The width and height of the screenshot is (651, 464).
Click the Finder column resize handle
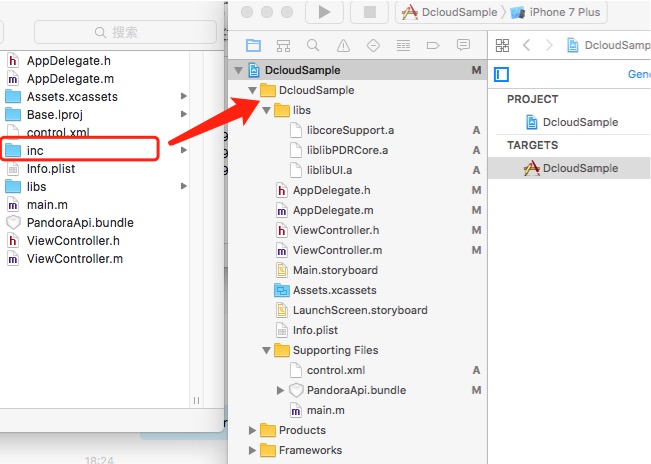click(196, 400)
